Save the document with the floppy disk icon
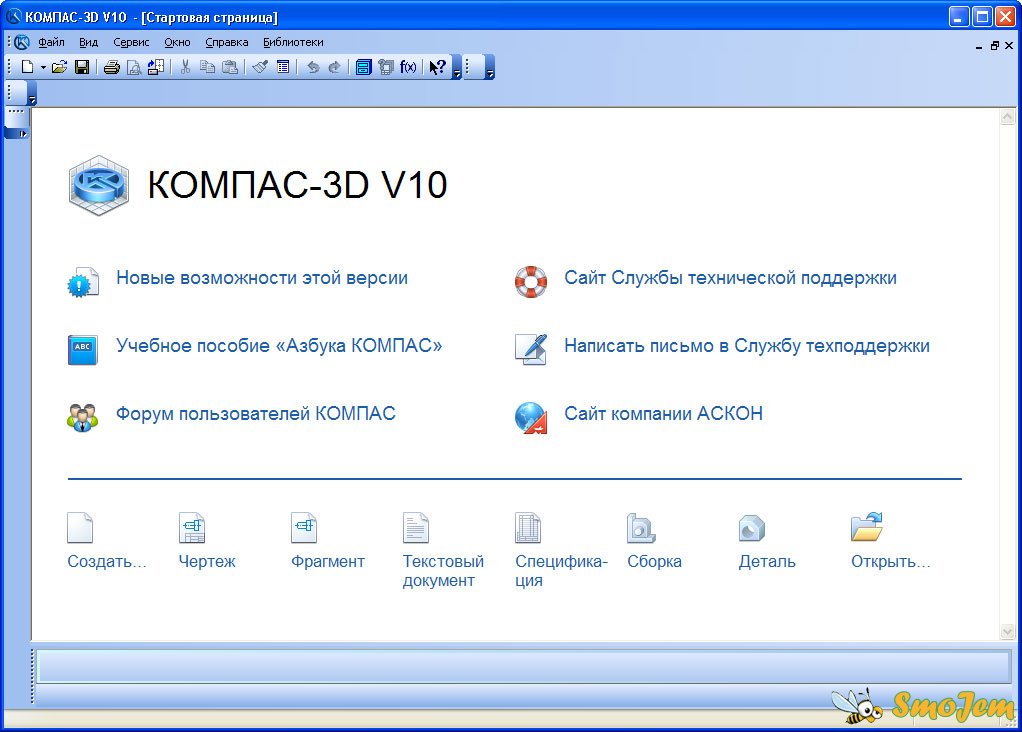 [82, 66]
